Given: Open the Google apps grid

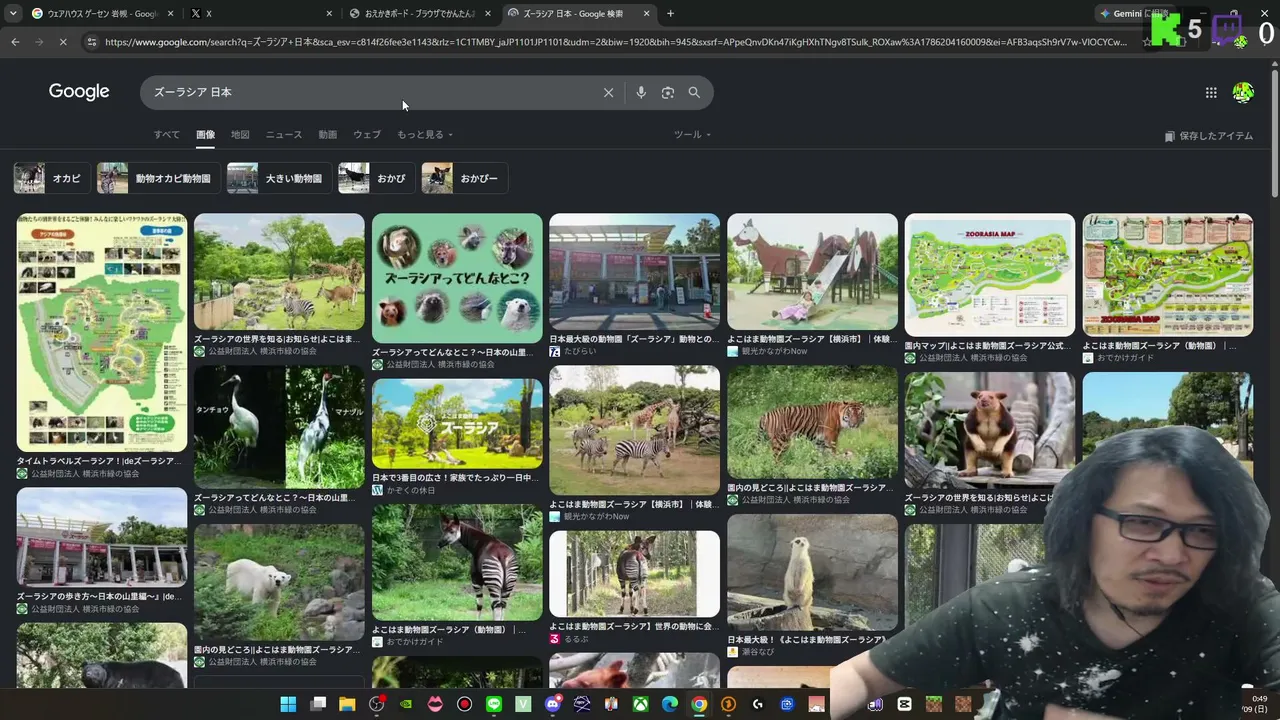Looking at the screenshot, I should (1211, 92).
